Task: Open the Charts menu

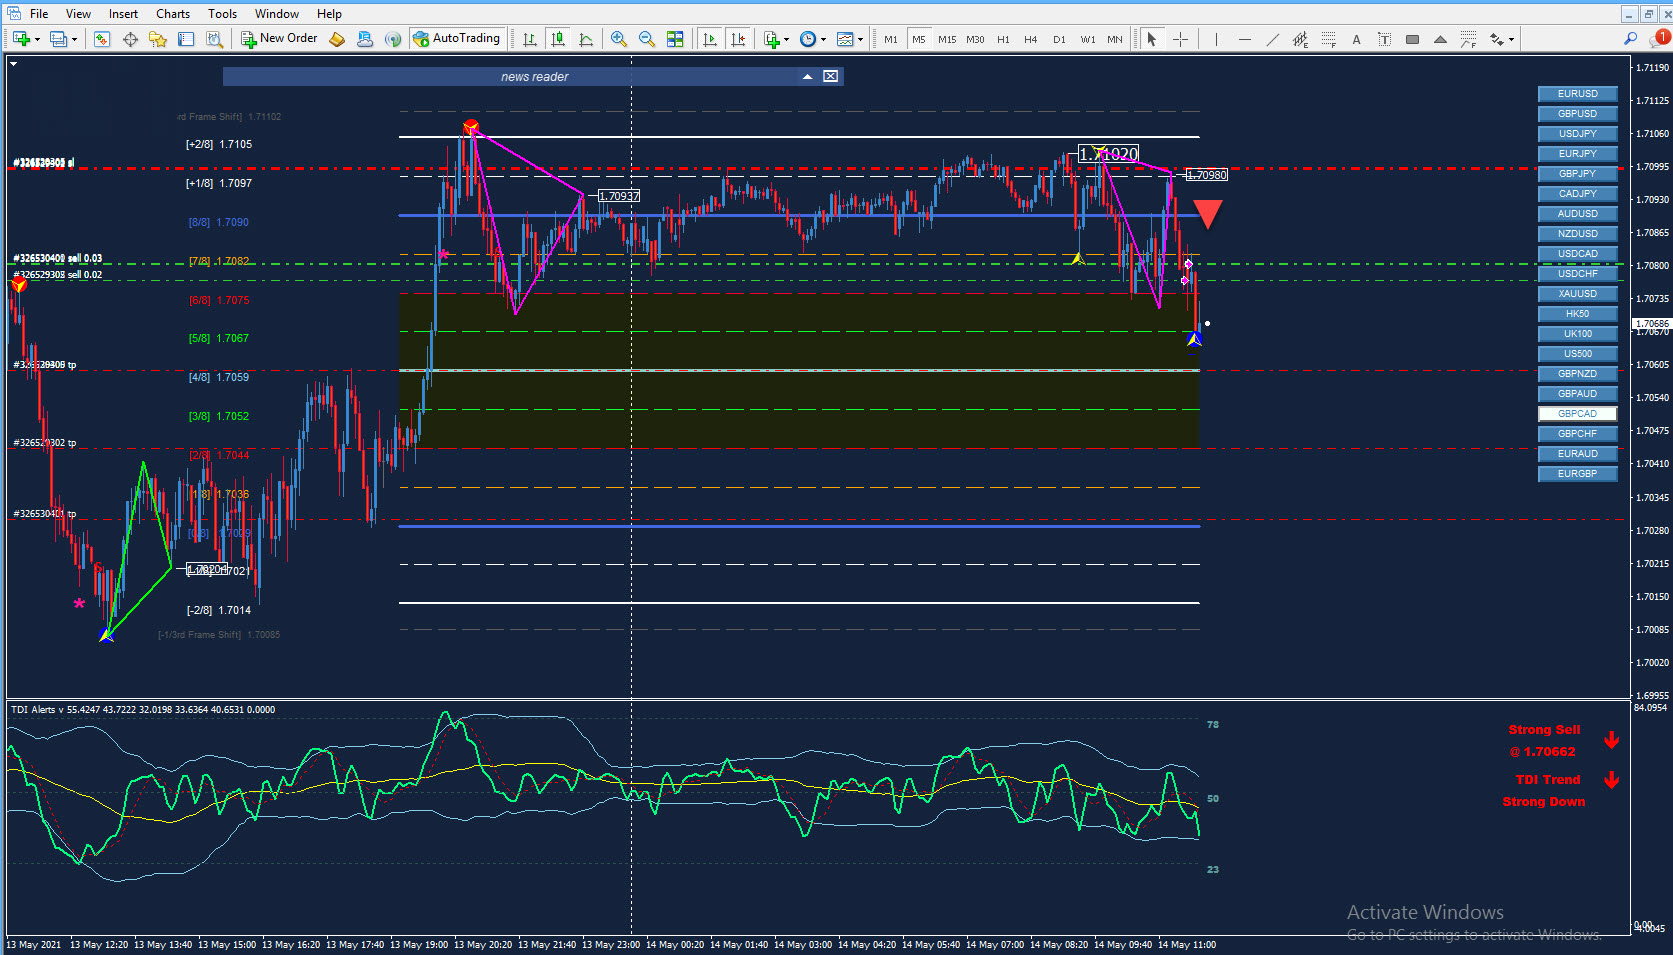Action: (173, 14)
